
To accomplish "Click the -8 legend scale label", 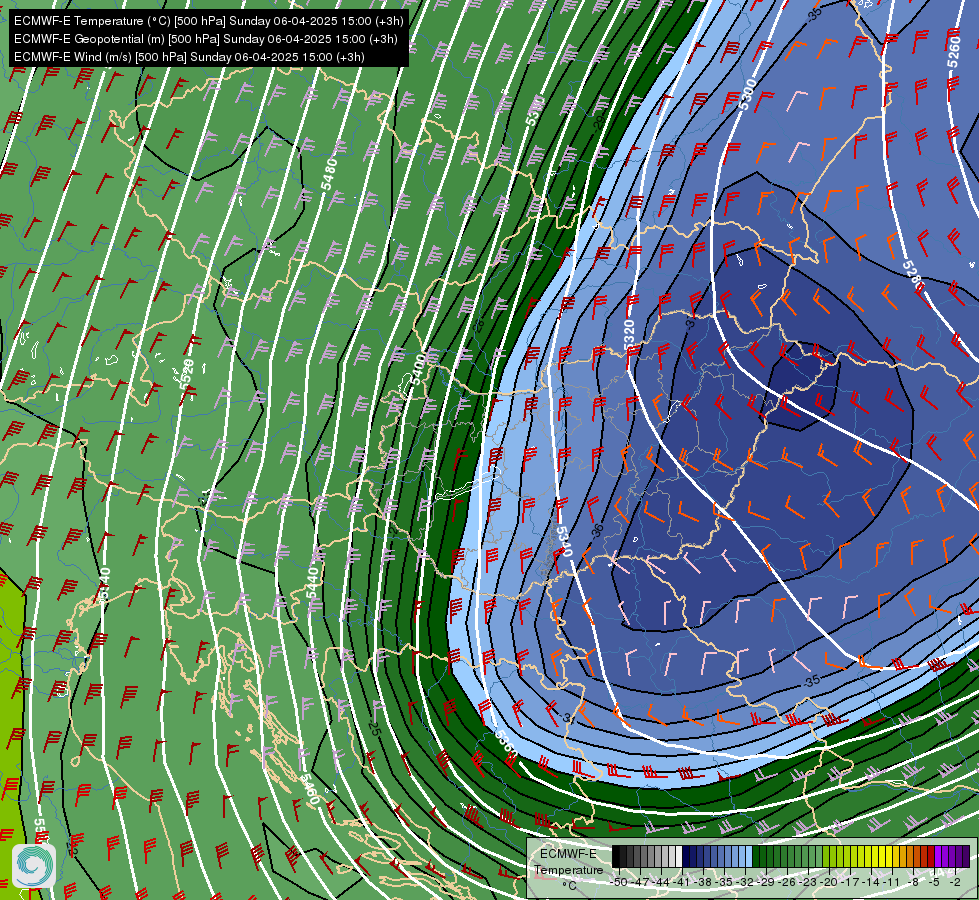I will pyautogui.click(x=913, y=882).
